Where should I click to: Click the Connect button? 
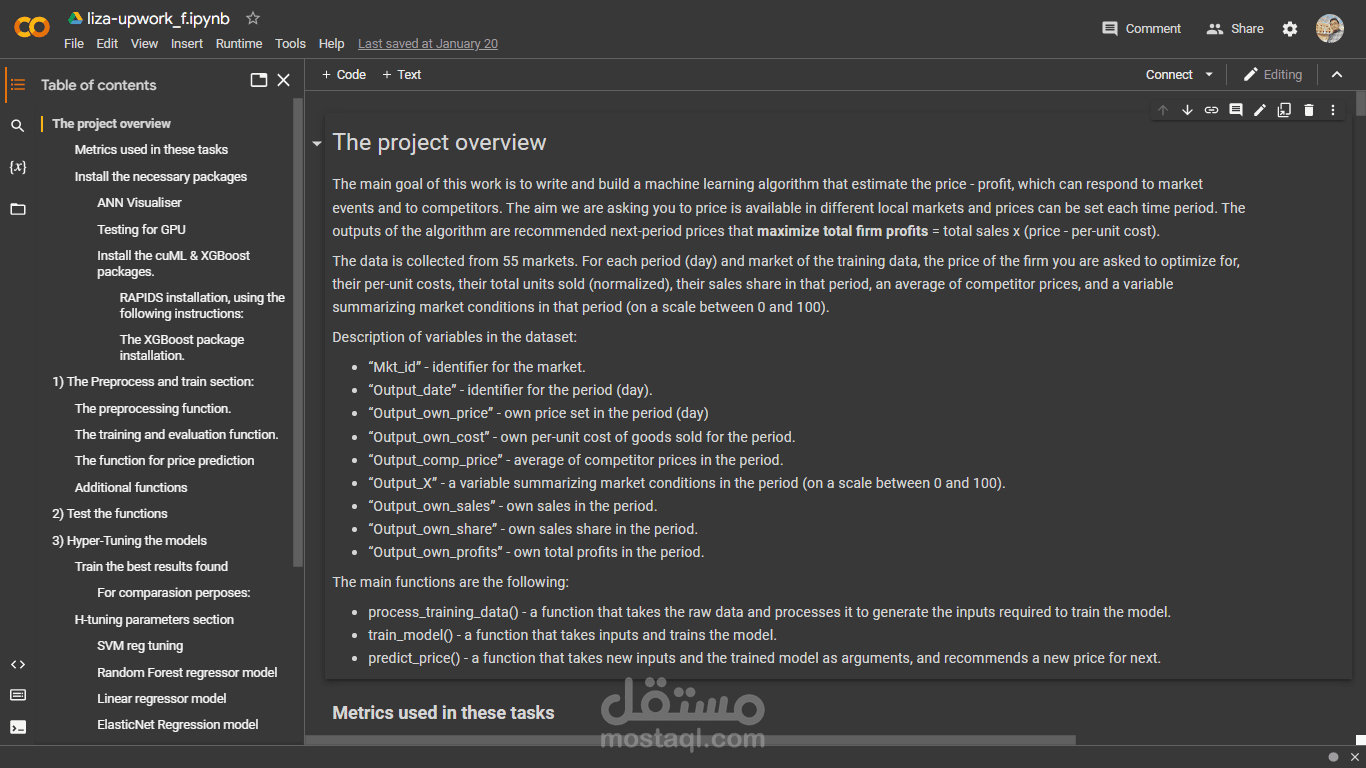point(1169,75)
